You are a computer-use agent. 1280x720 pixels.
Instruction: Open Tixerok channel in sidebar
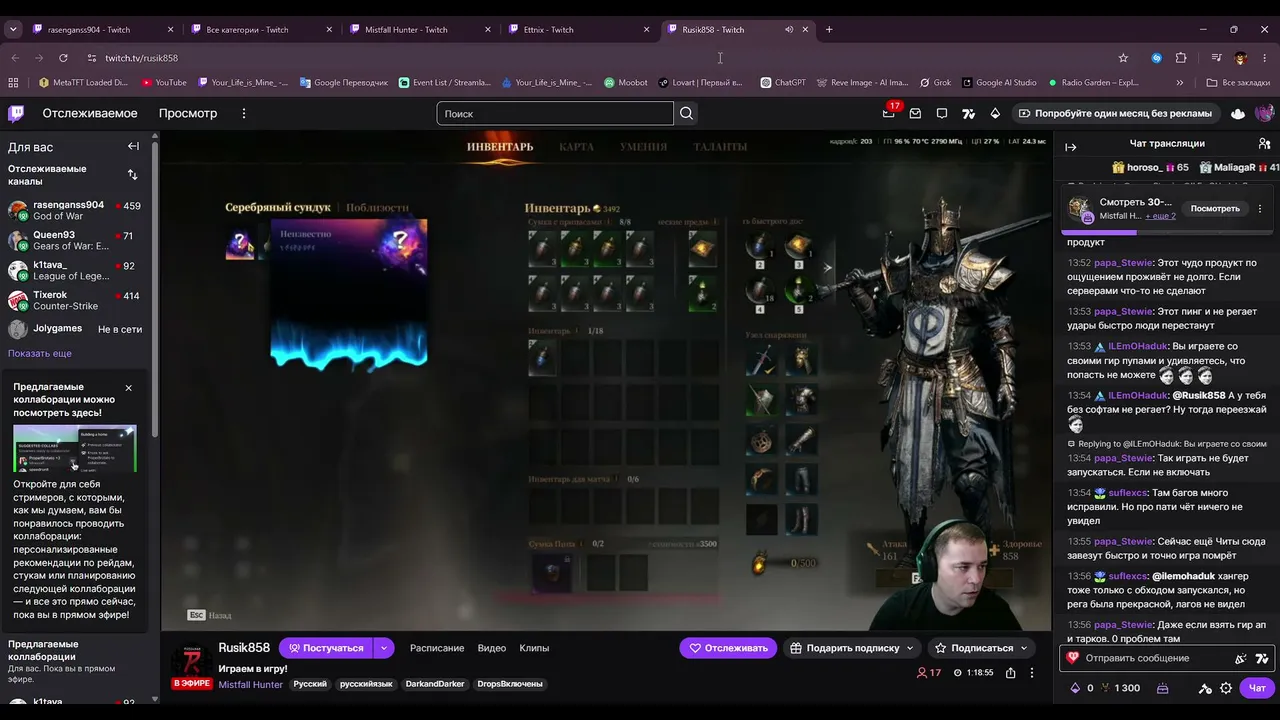click(75, 301)
